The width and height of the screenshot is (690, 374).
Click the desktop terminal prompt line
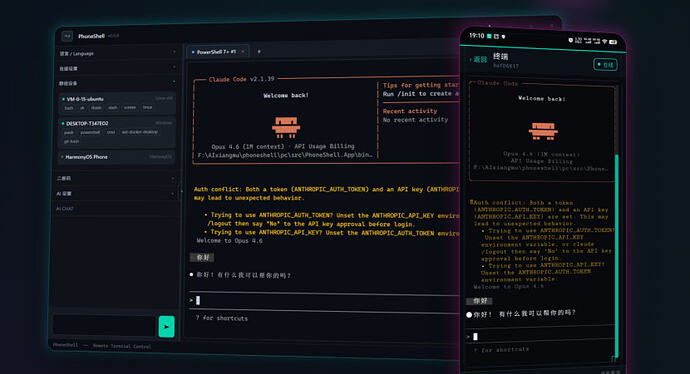point(323,301)
